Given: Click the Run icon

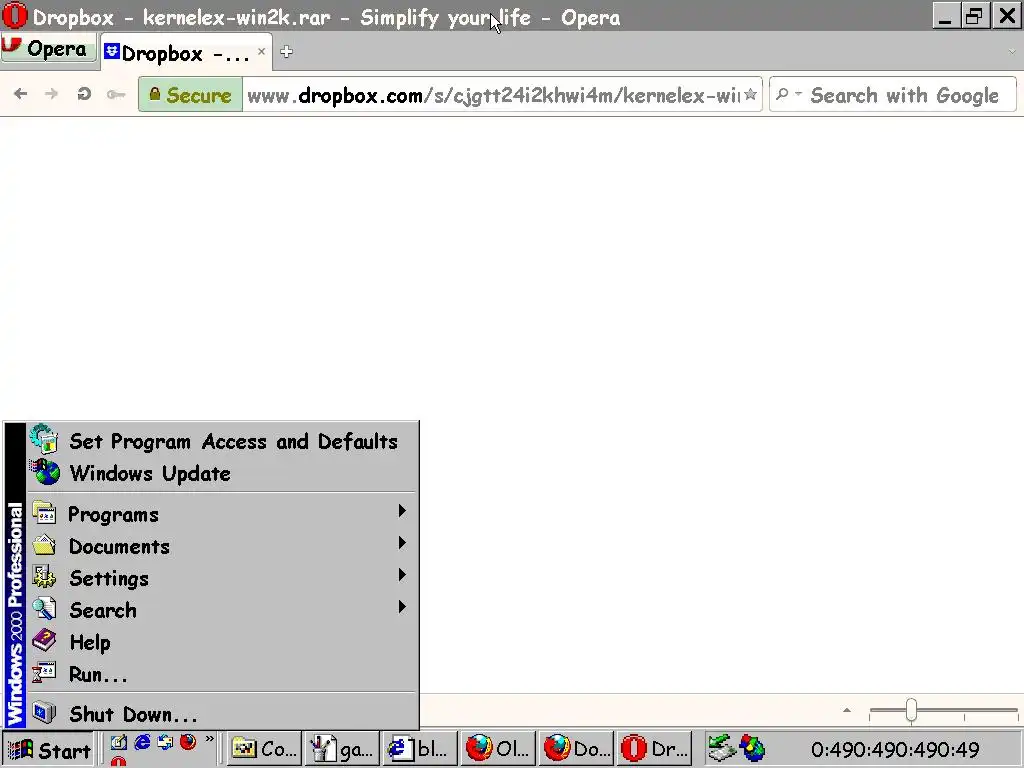Looking at the screenshot, I should [x=44, y=673].
